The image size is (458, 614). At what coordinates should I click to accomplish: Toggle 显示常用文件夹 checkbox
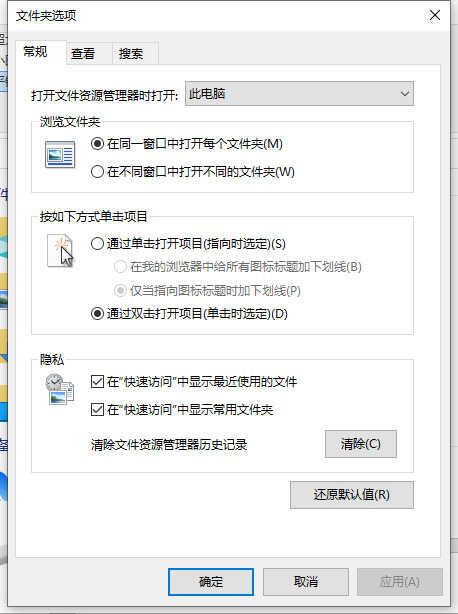97,410
